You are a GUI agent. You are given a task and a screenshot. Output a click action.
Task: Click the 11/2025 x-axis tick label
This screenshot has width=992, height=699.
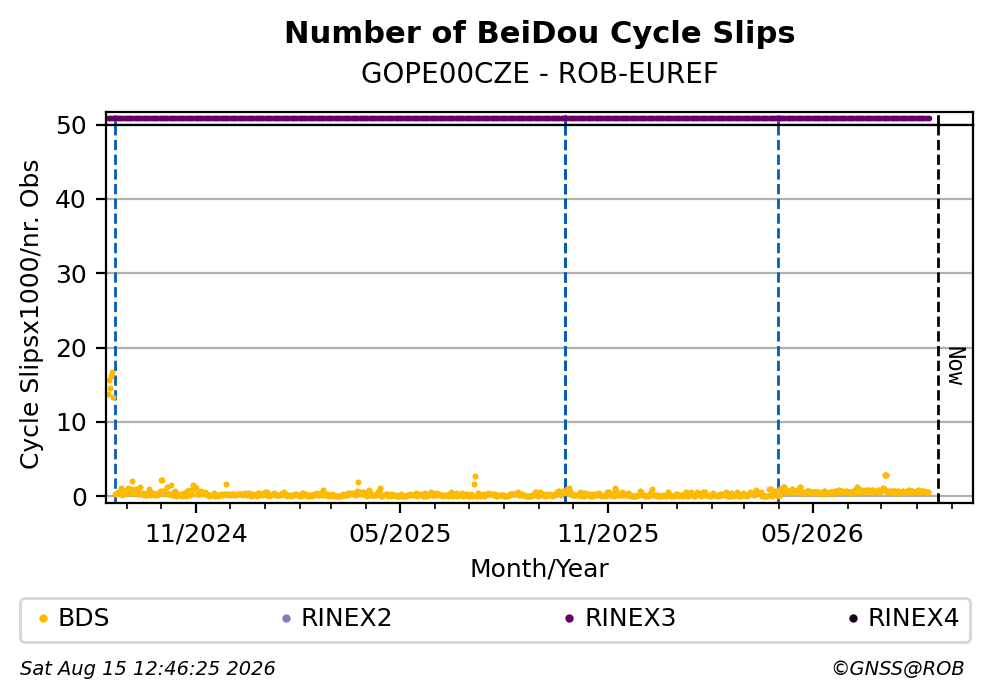pos(607,534)
